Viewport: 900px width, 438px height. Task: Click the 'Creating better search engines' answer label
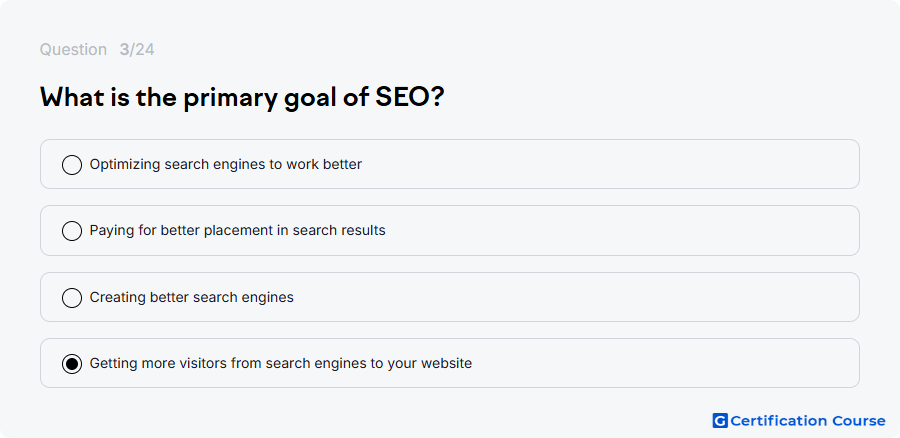coord(192,297)
